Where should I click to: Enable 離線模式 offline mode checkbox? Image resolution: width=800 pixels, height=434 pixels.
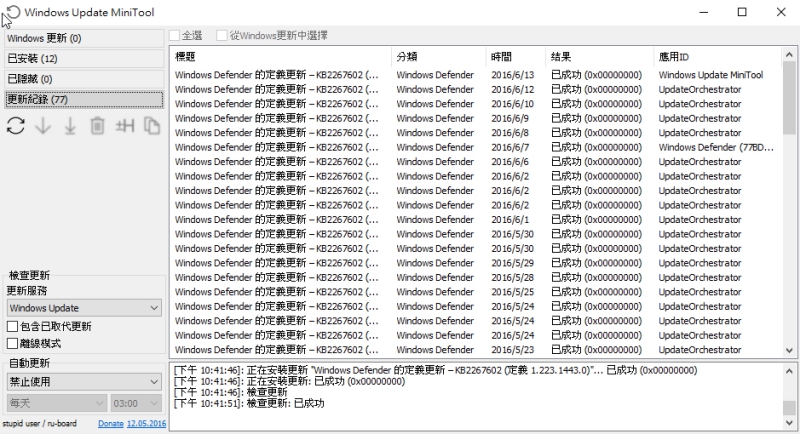click(x=12, y=343)
